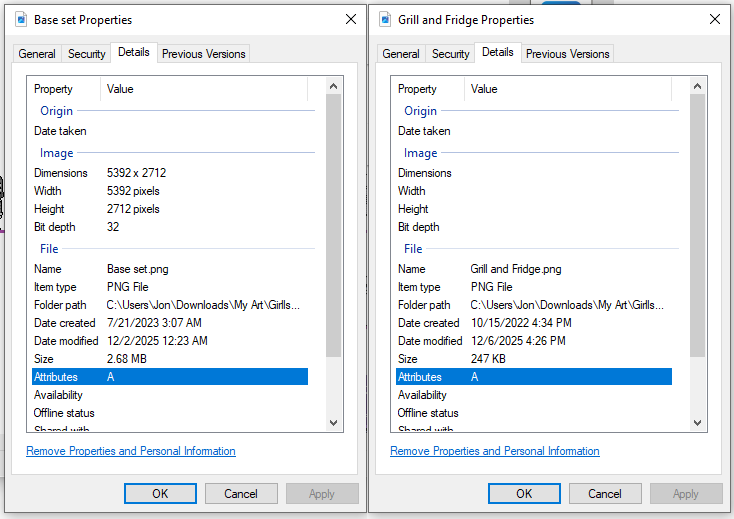
Task: Collapse Image group in Base set dialog
Action: pos(57,153)
